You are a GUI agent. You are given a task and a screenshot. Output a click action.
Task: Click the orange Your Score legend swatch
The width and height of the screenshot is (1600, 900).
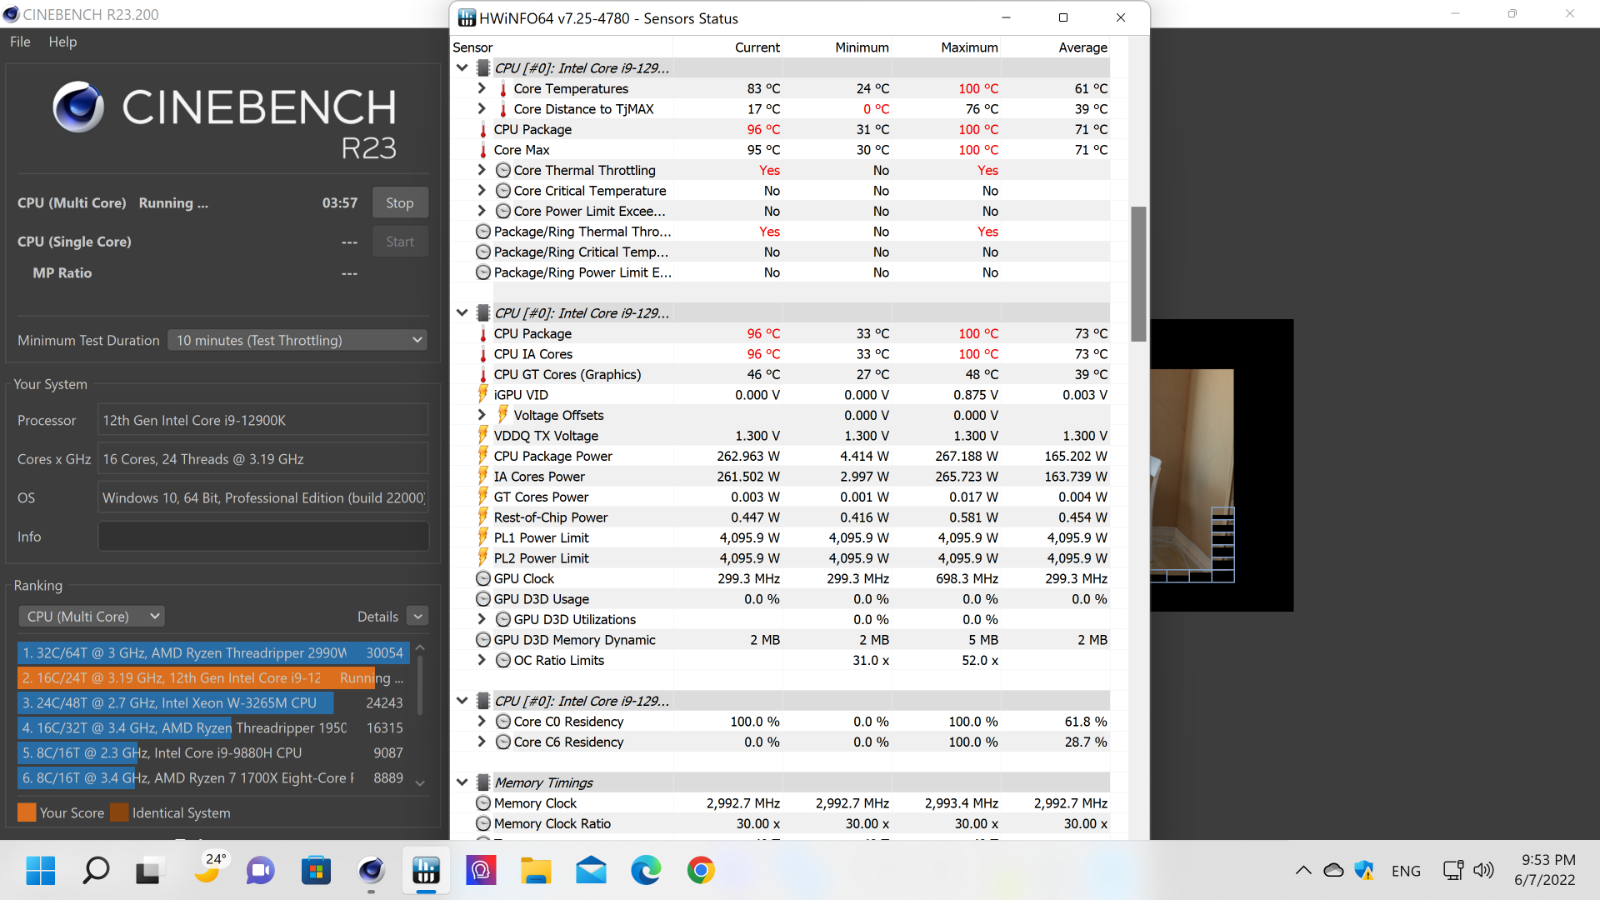27,813
